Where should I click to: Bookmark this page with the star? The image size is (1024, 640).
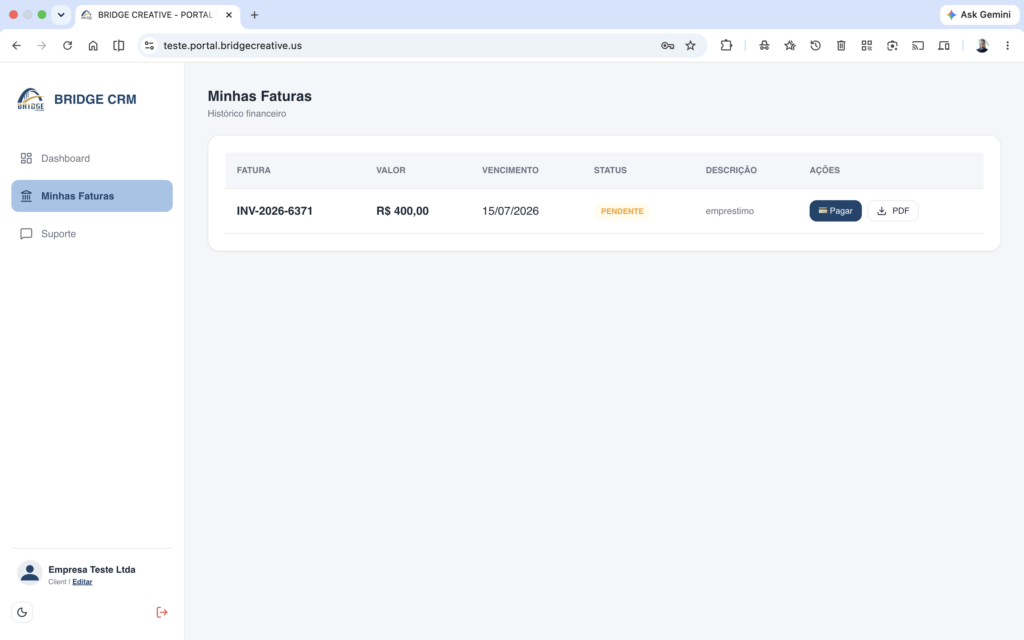pos(690,46)
